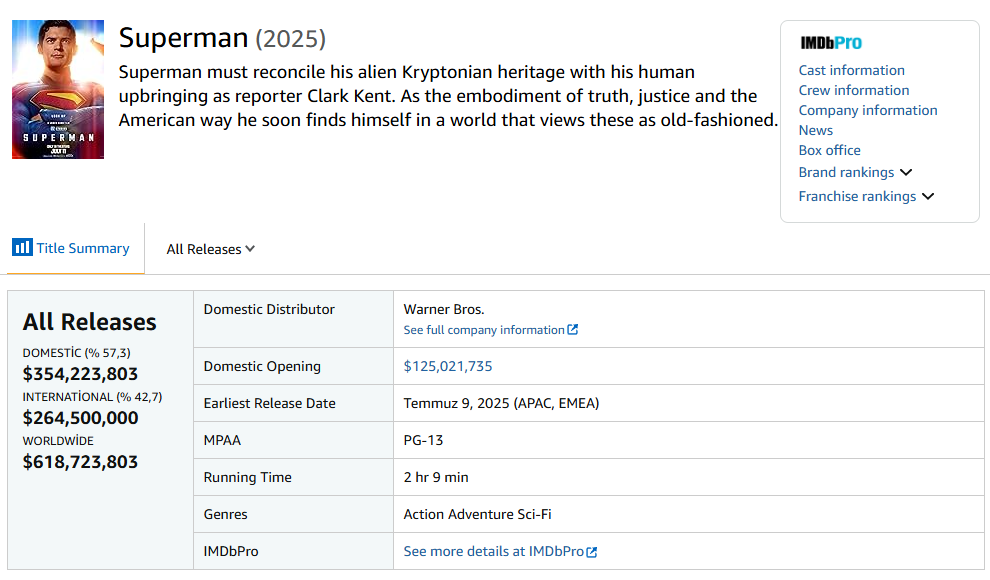
Task: Expand the Brand rankings chevron
Action: (906, 172)
